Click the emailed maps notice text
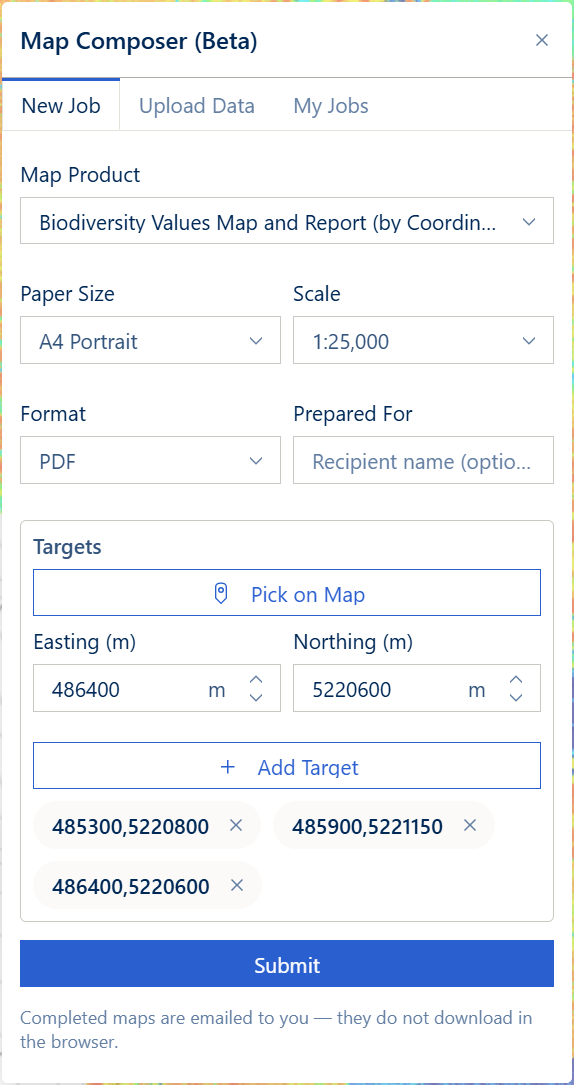Screen dimensions: 574x1085 click(x=277, y=1030)
